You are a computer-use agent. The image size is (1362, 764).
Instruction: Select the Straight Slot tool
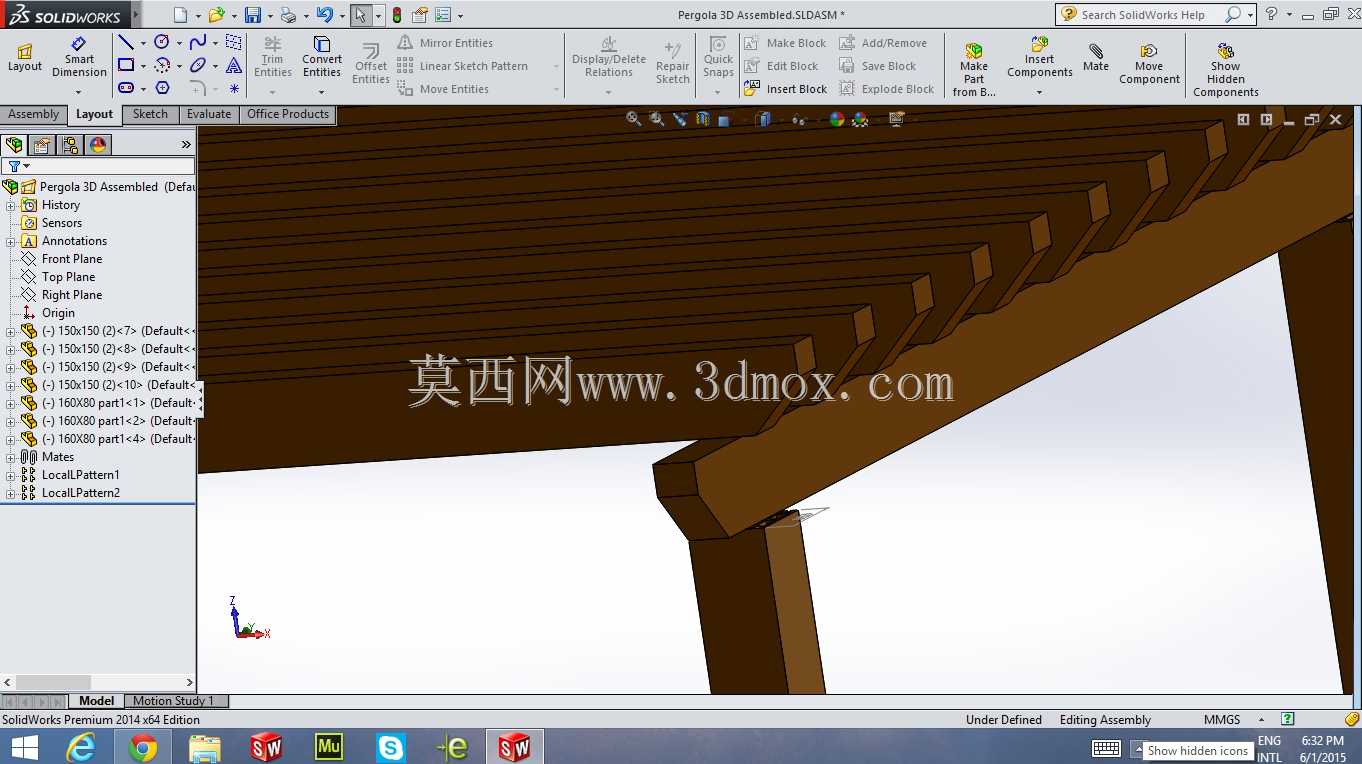126,88
